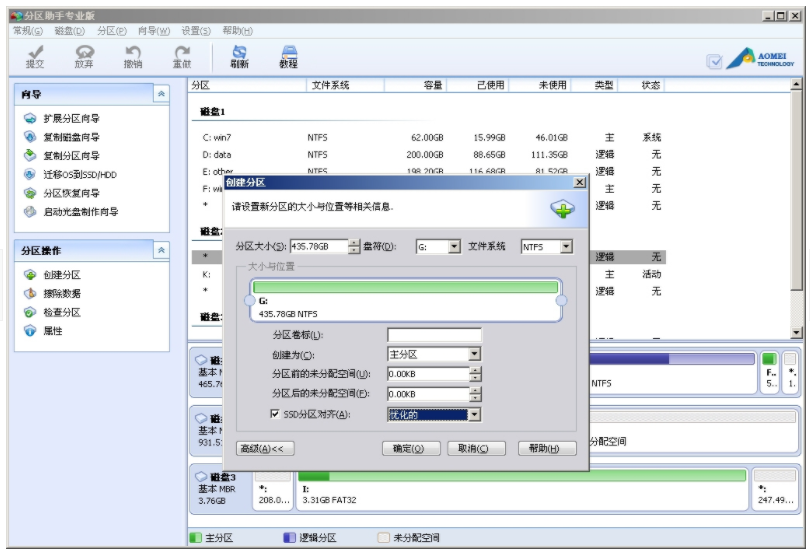The height and width of the screenshot is (554, 810).
Task: Click the 分区卷标 text field
Action: [x=434, y=334]
